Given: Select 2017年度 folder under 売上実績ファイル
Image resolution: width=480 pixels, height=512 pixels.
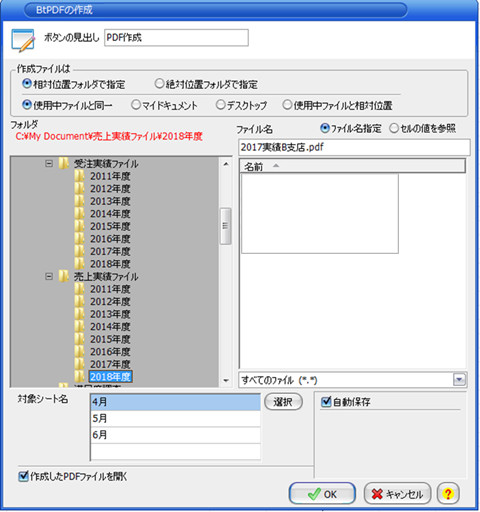Looking at the screenshot, I should click(110, 364).
